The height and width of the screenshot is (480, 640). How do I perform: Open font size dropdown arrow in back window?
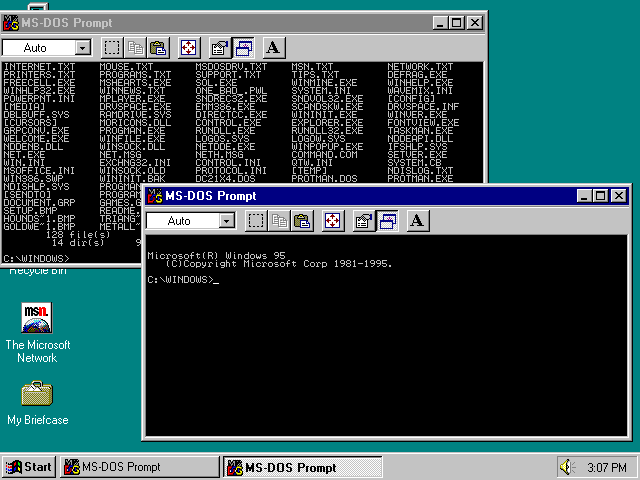point(82,48)
